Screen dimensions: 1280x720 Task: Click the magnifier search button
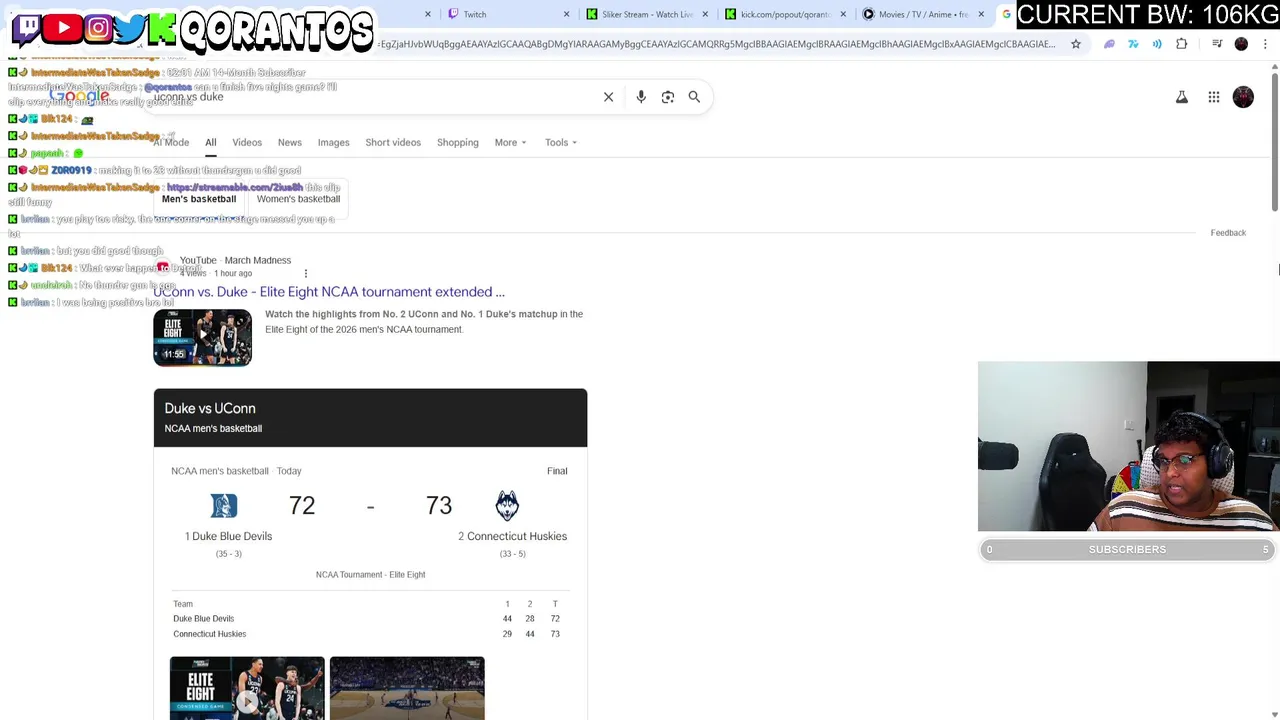point(694,97)
